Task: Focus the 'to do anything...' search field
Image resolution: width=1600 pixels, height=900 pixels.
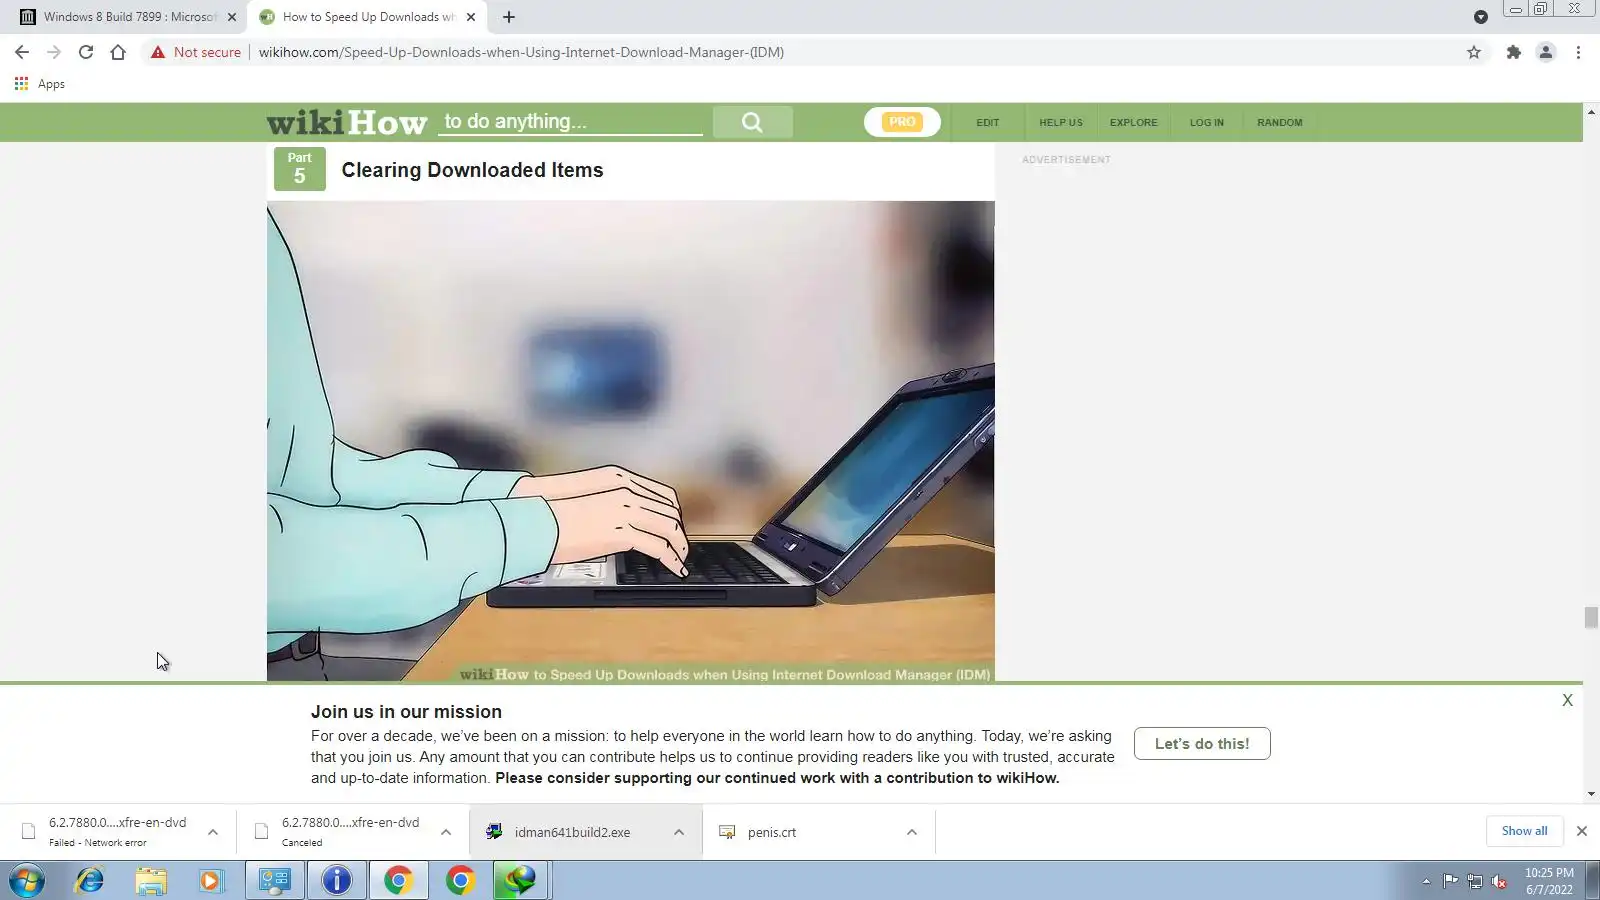Action: (571, 122)
